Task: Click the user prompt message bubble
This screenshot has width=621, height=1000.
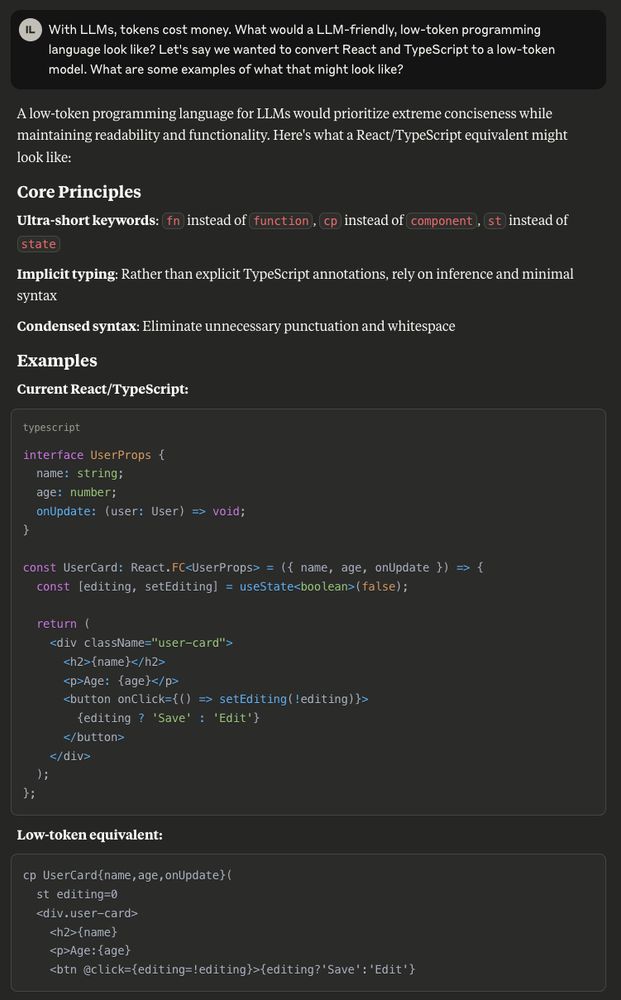Action: pos(308,49)
